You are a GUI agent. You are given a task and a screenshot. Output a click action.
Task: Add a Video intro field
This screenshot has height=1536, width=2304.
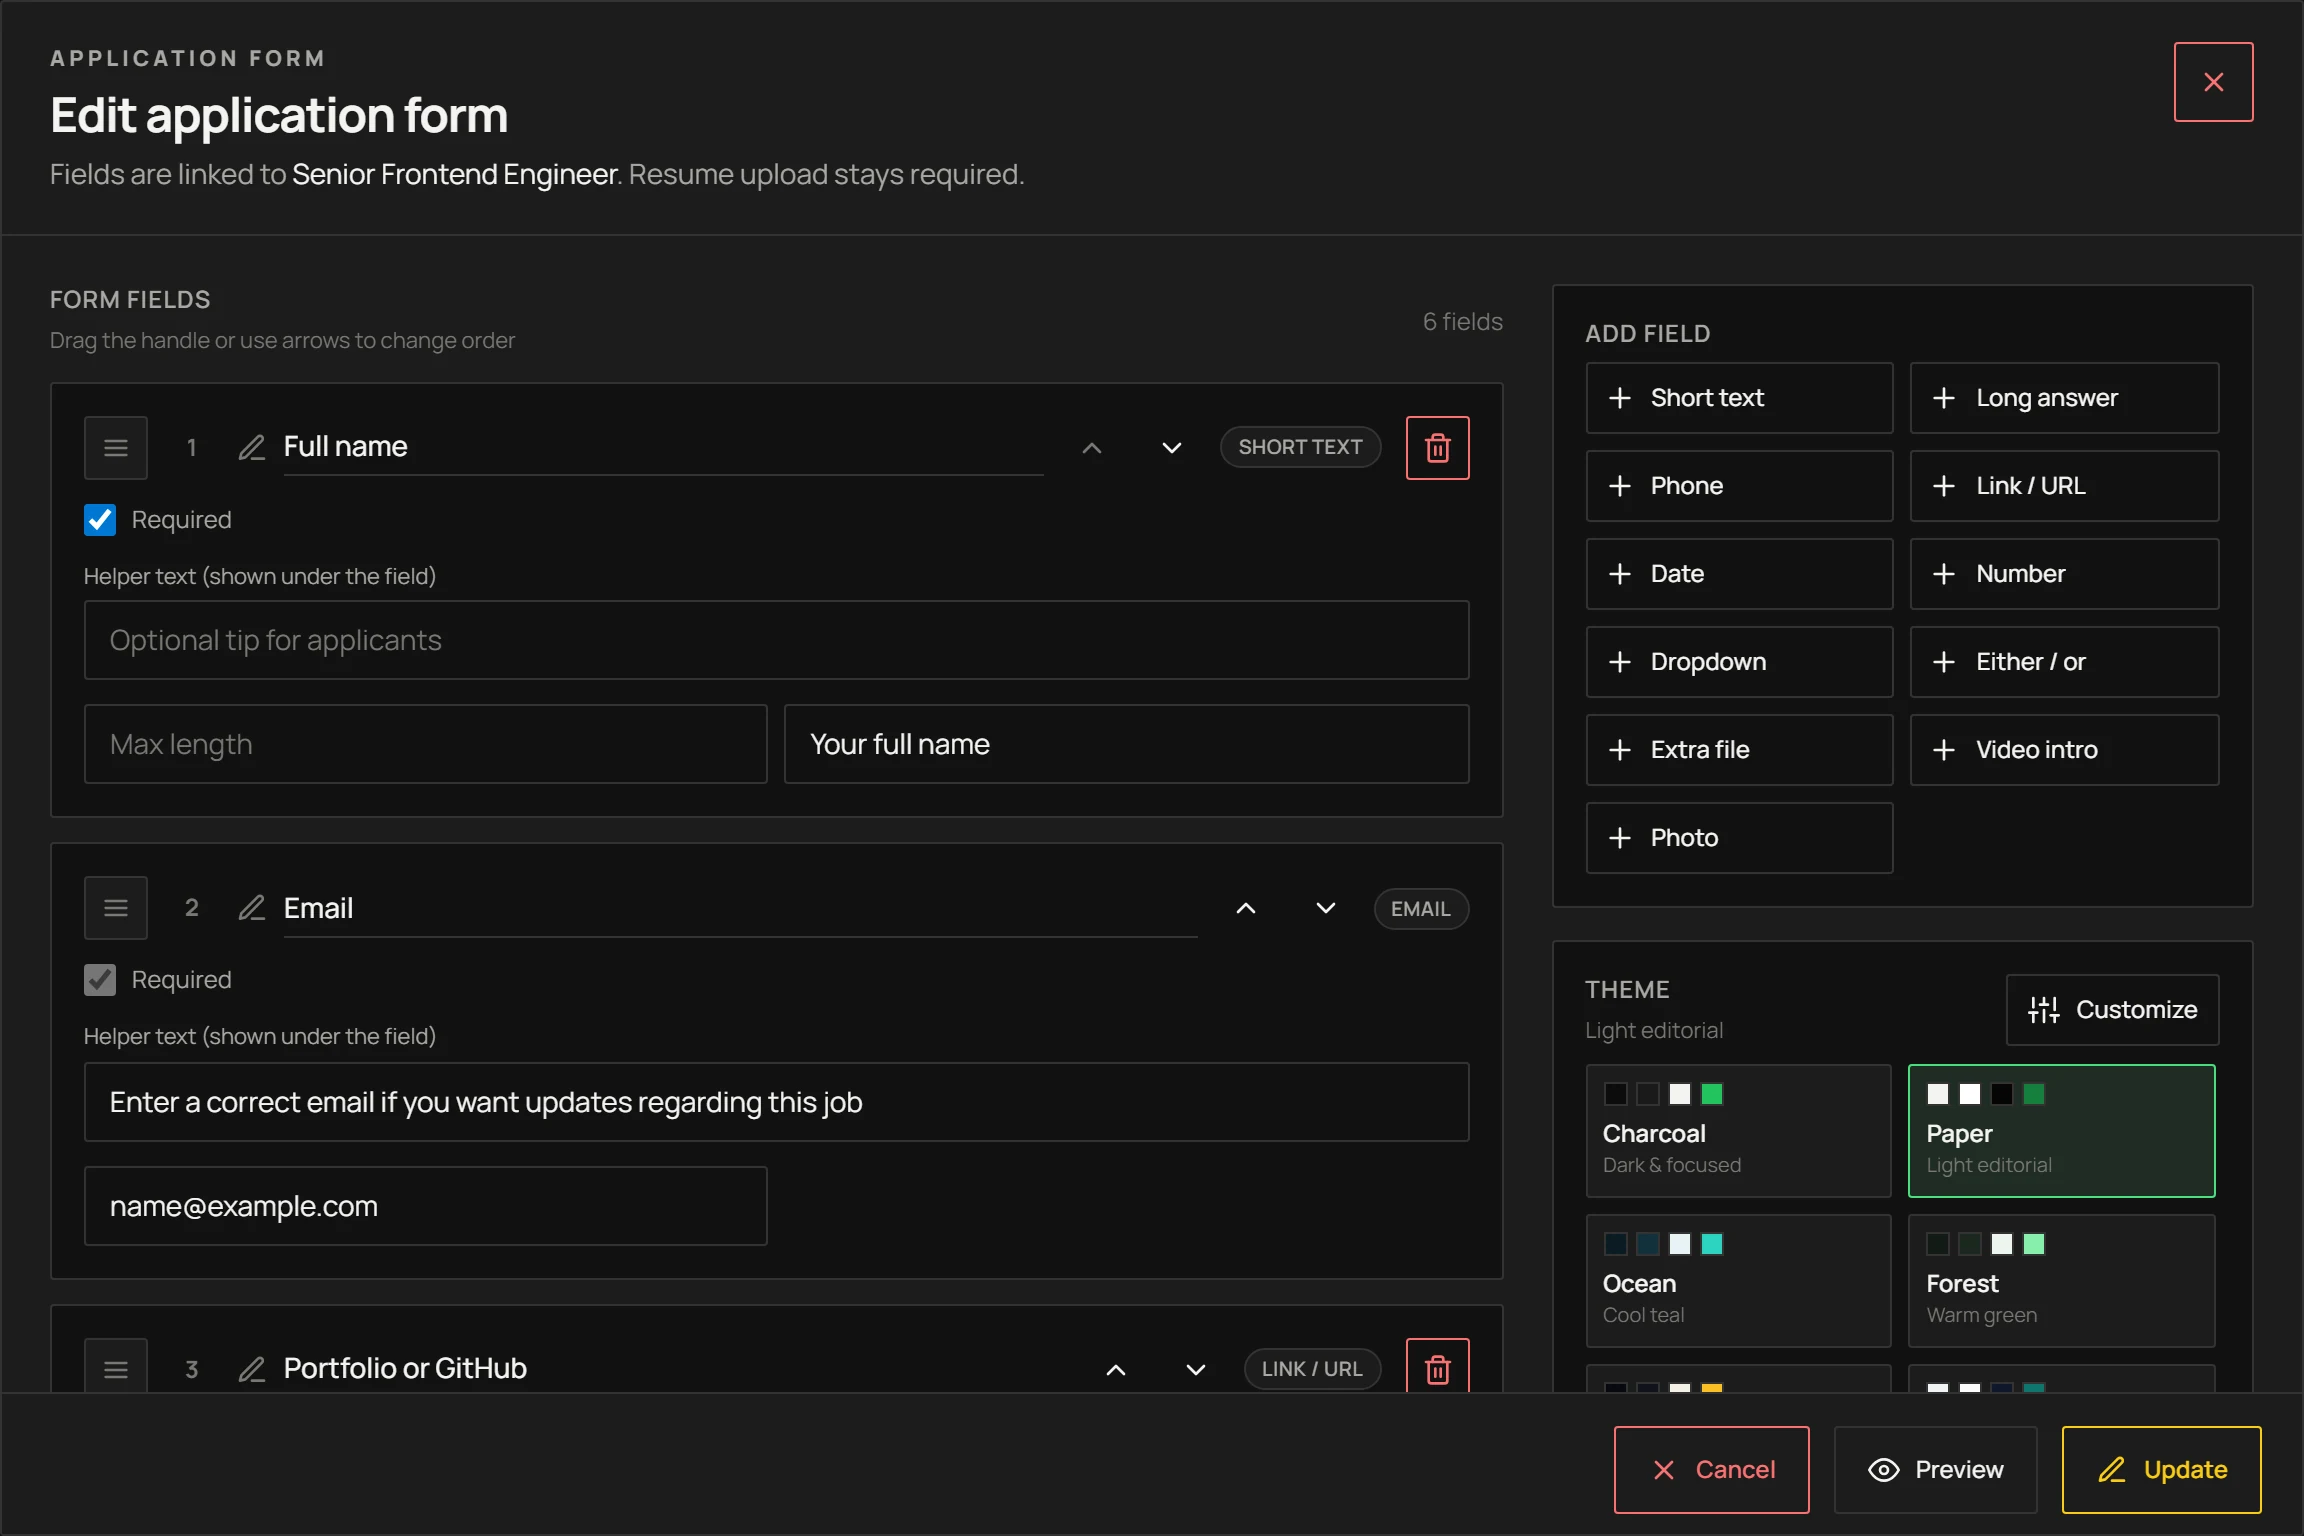[2064, 750]
